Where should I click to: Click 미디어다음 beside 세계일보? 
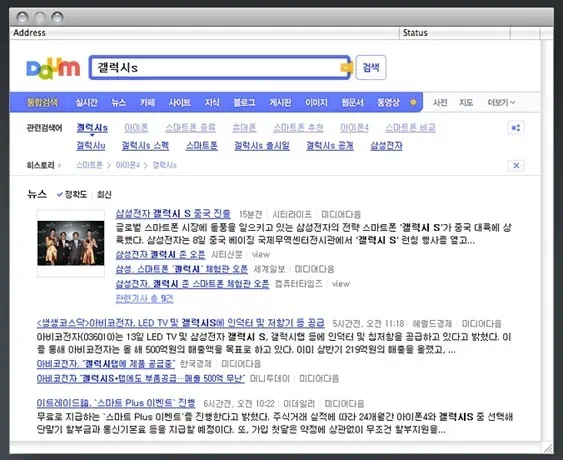[x=314, y=269]
